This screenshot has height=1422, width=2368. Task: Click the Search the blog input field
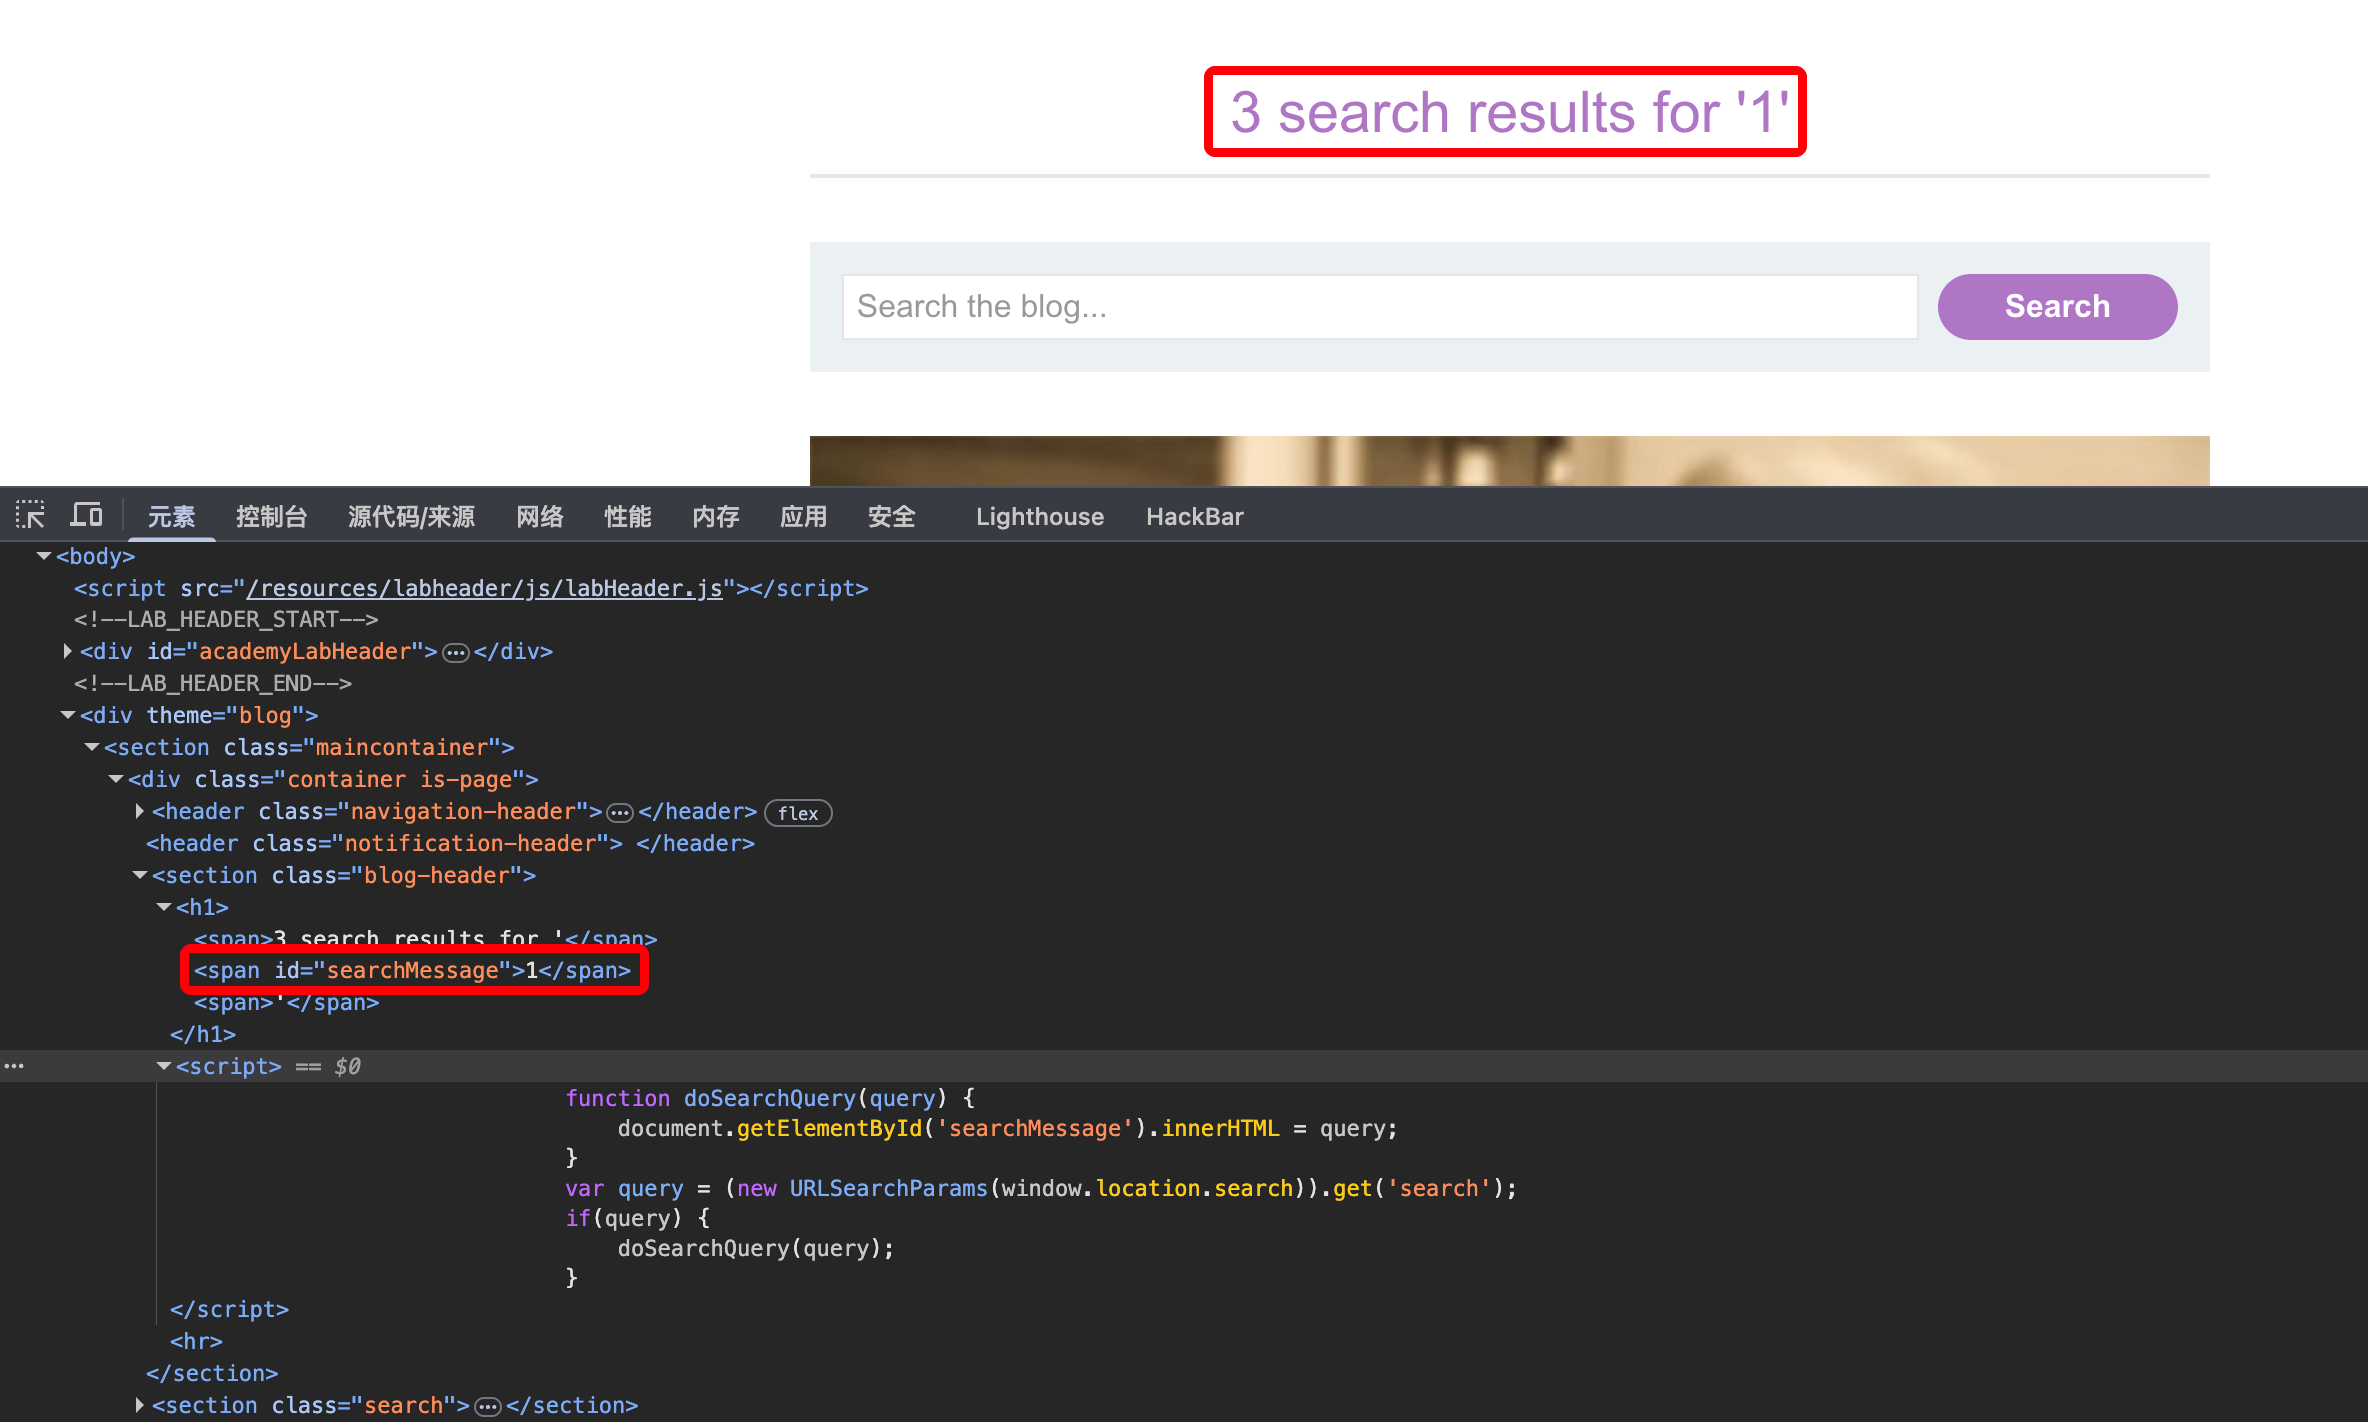(x=1379, y=306)
